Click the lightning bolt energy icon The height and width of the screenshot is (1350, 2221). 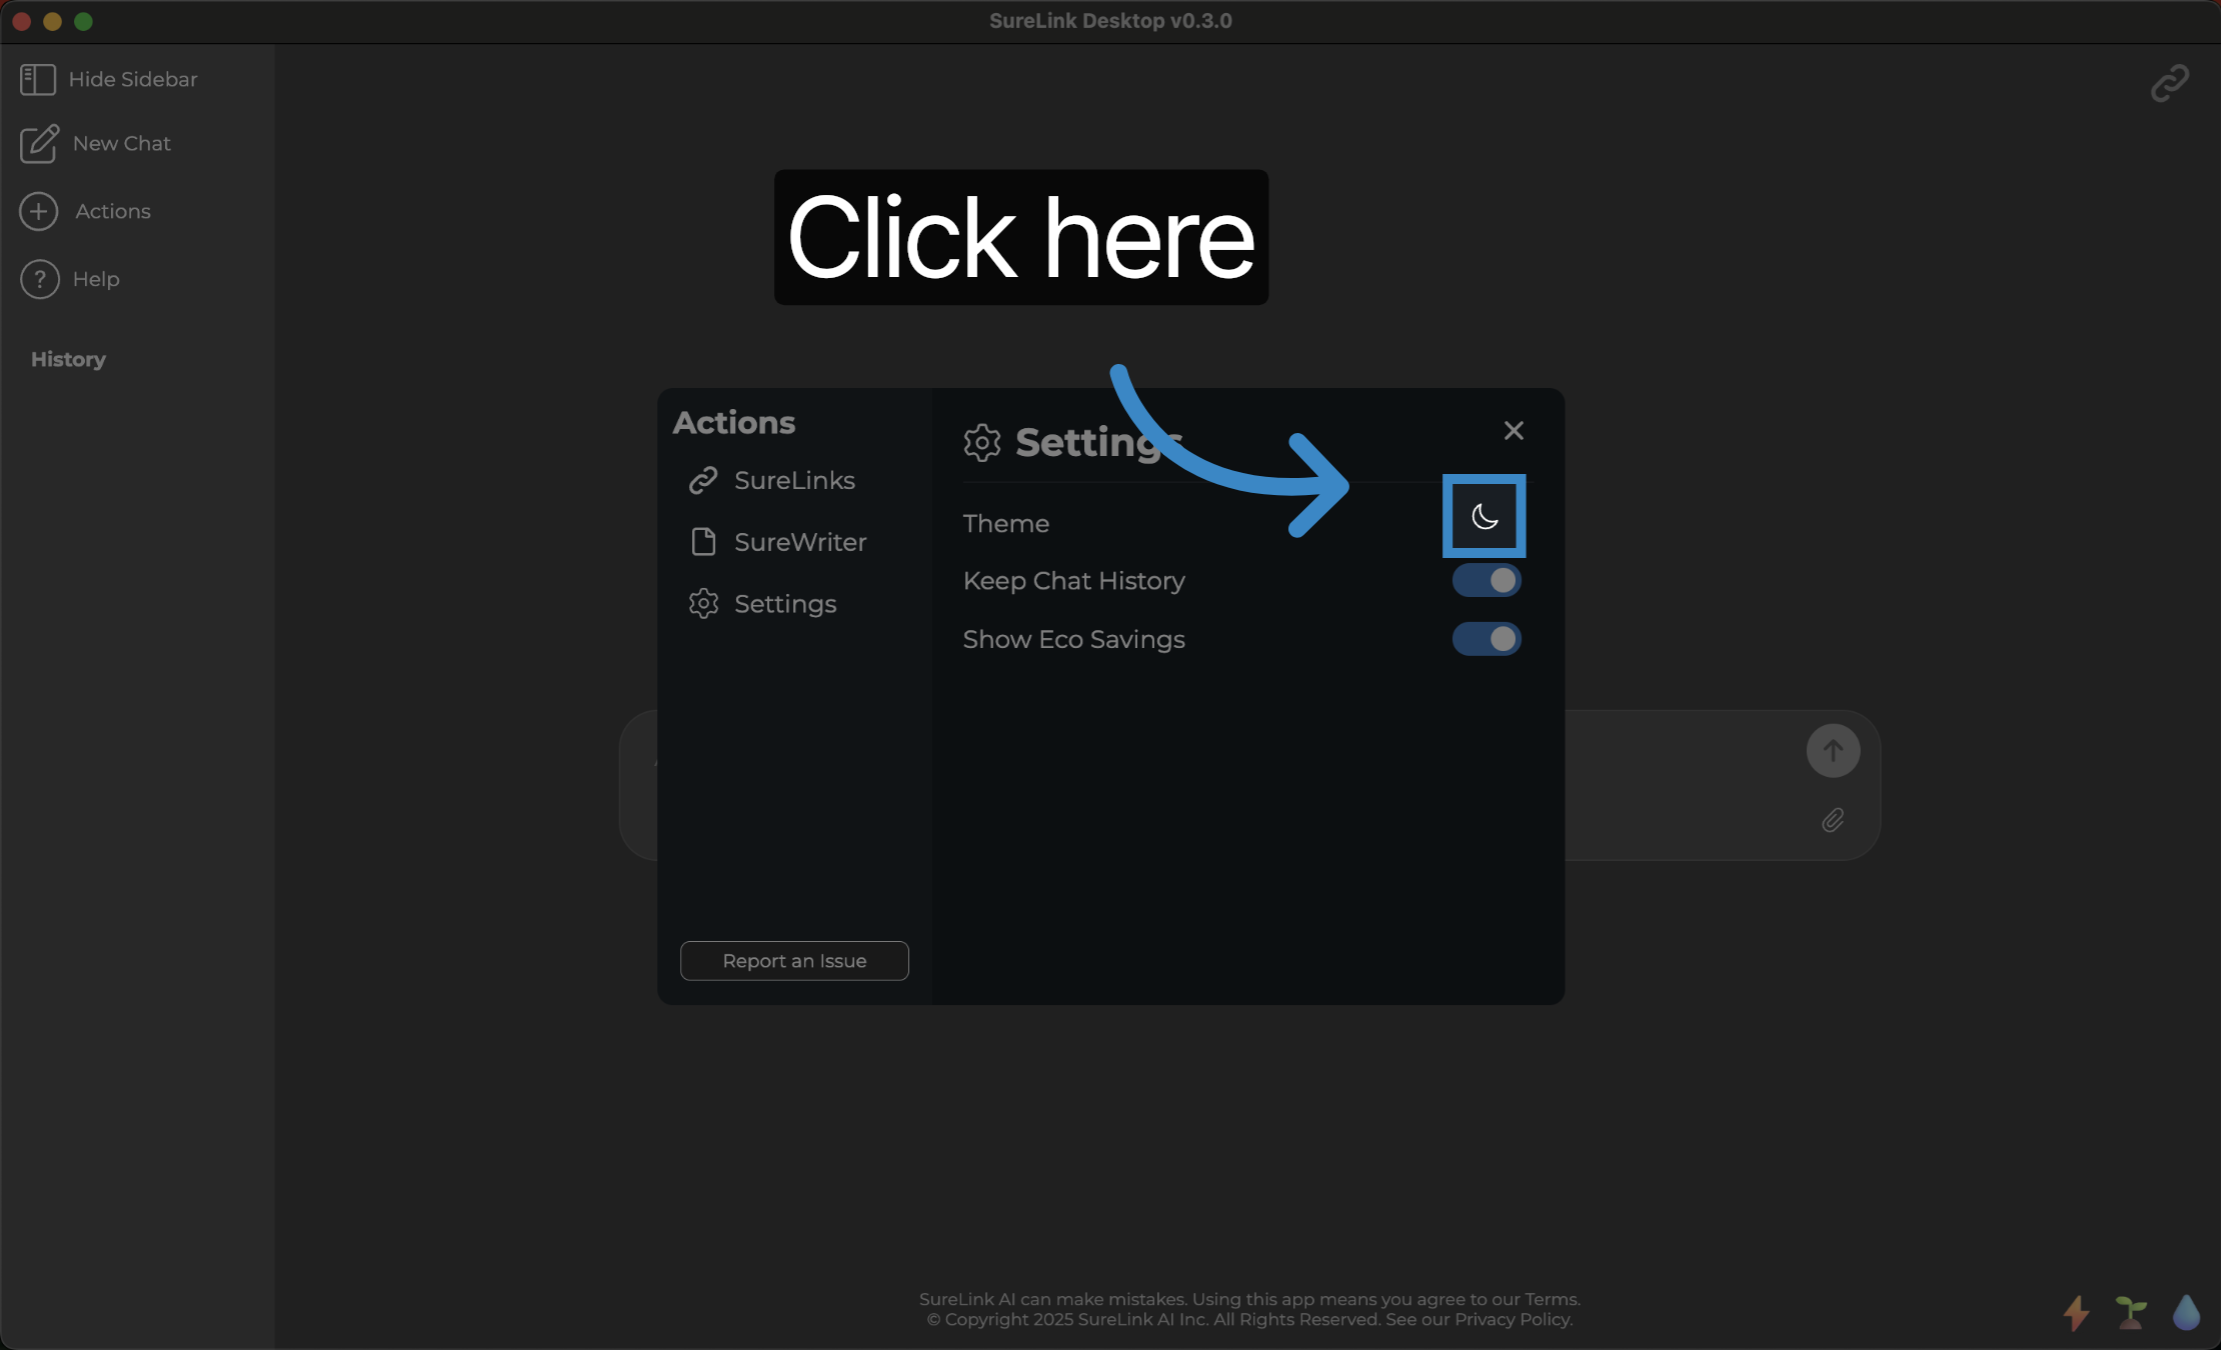(2077, 1313)
